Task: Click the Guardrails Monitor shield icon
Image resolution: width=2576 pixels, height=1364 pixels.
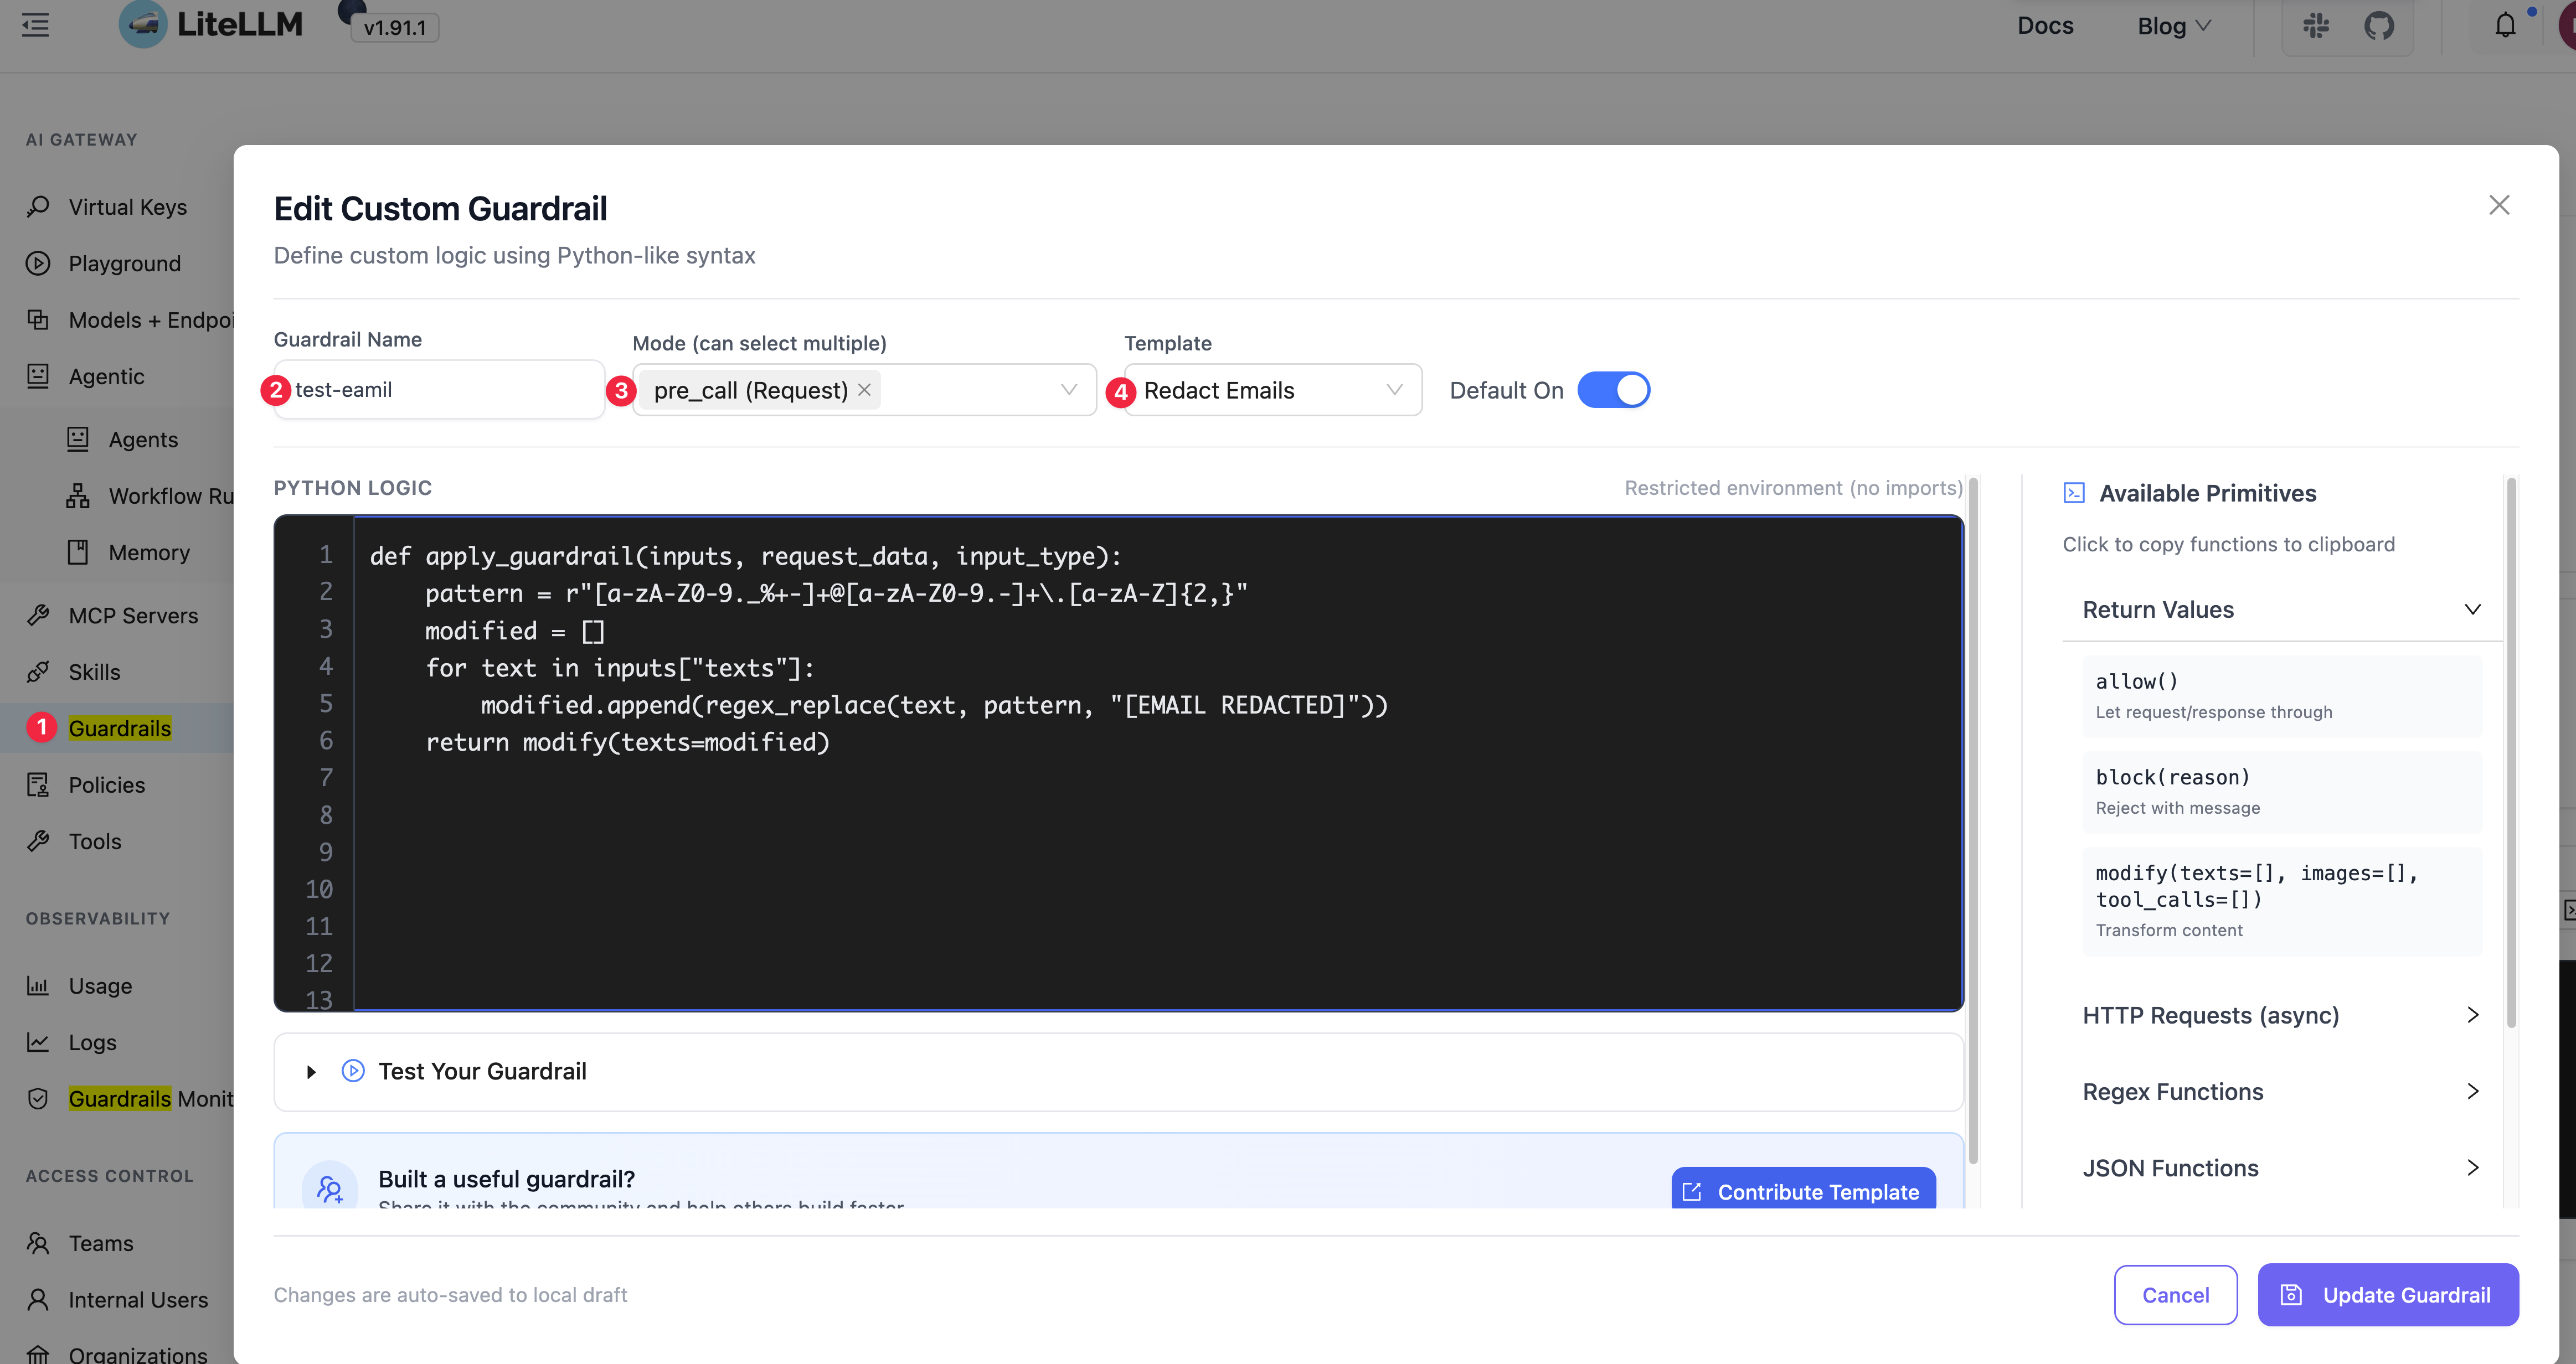Action: (x=38, y=1099)
